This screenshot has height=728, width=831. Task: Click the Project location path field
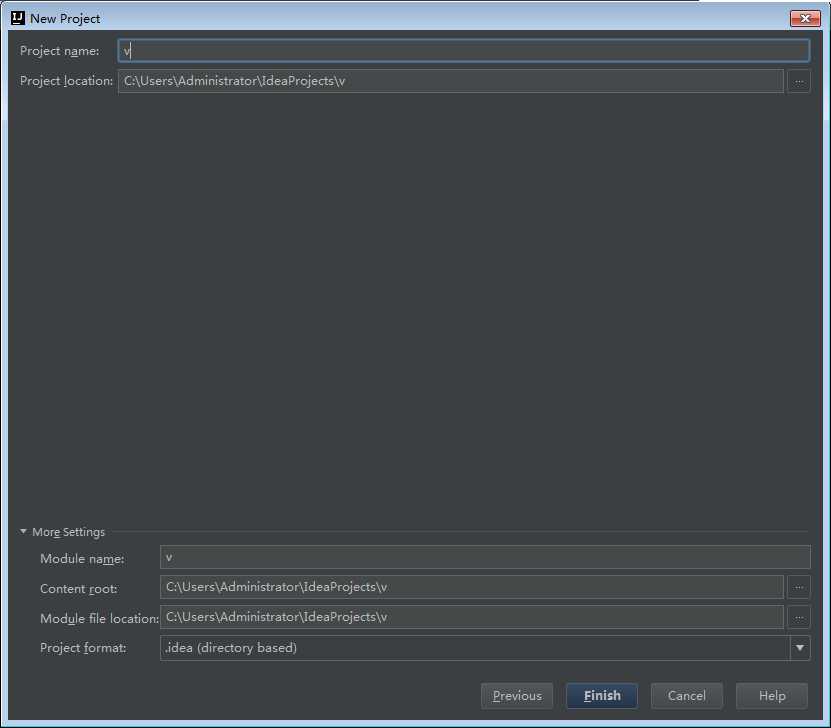pyautogui.click(x=450, y=81)
